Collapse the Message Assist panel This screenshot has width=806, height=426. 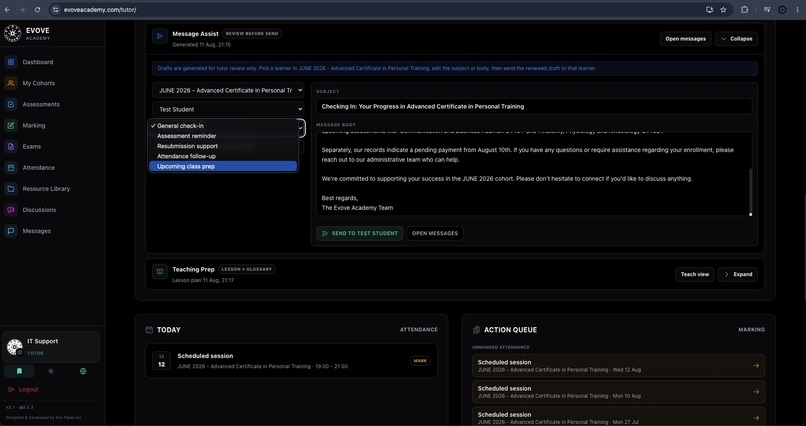[x=736, y=39]
